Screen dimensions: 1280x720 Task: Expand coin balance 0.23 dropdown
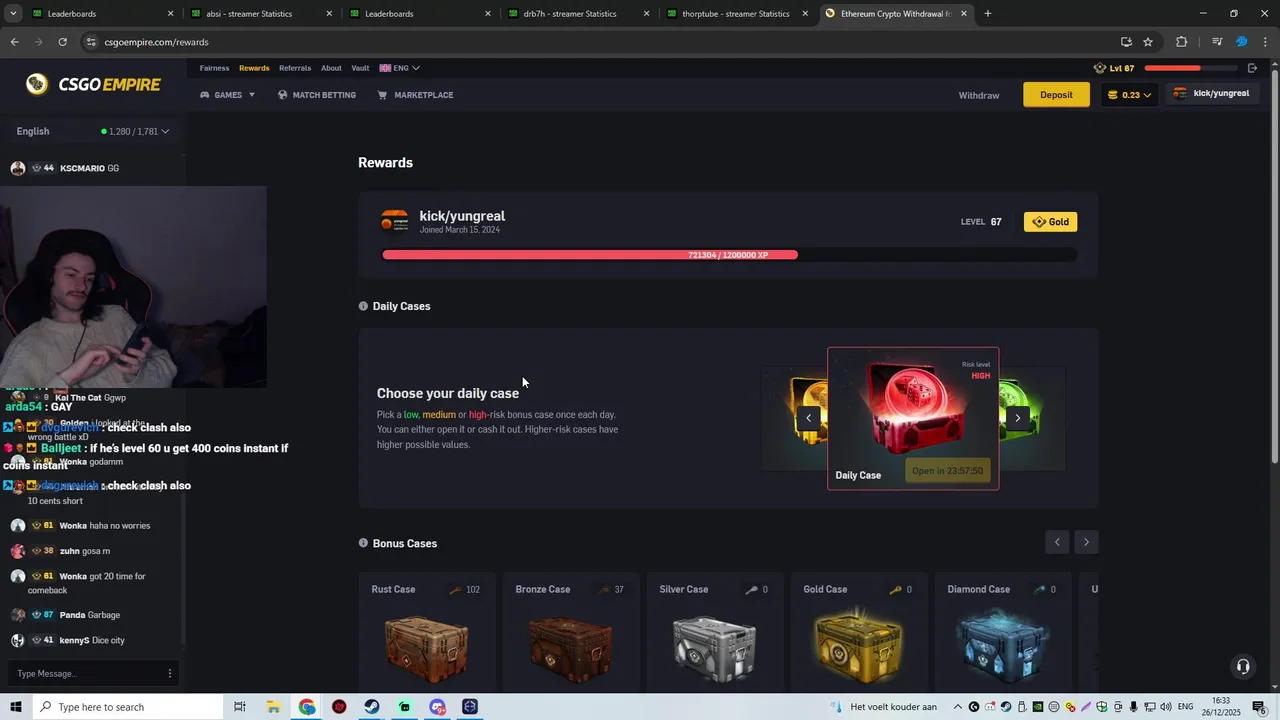pyautogui.click(x=1129, y=95)
